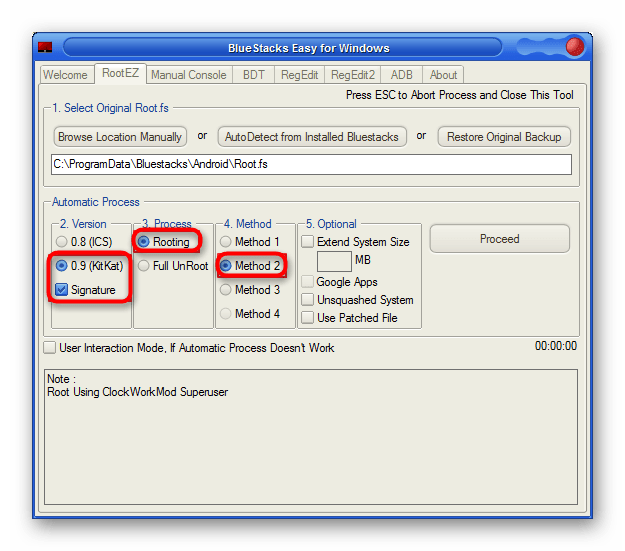
Task: Toggle the Signature checkbox
Action: coord(86,289)
